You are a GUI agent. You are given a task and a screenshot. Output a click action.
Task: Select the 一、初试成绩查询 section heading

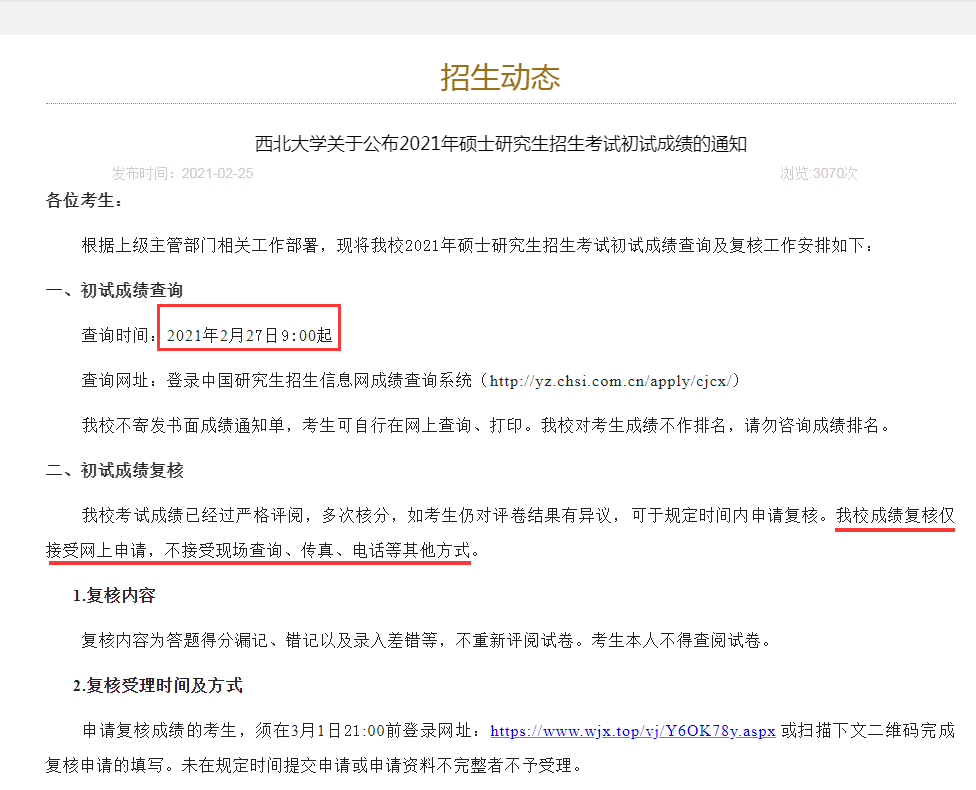114,290
